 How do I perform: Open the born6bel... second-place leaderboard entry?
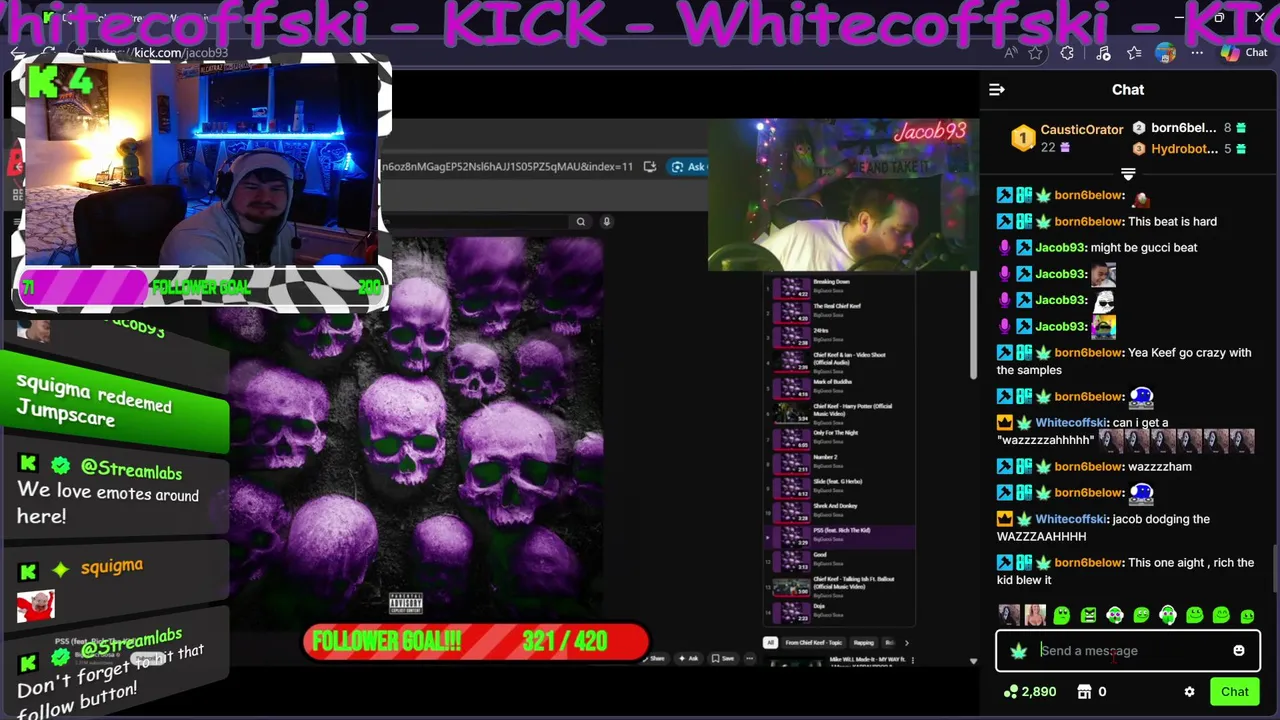1189,128
